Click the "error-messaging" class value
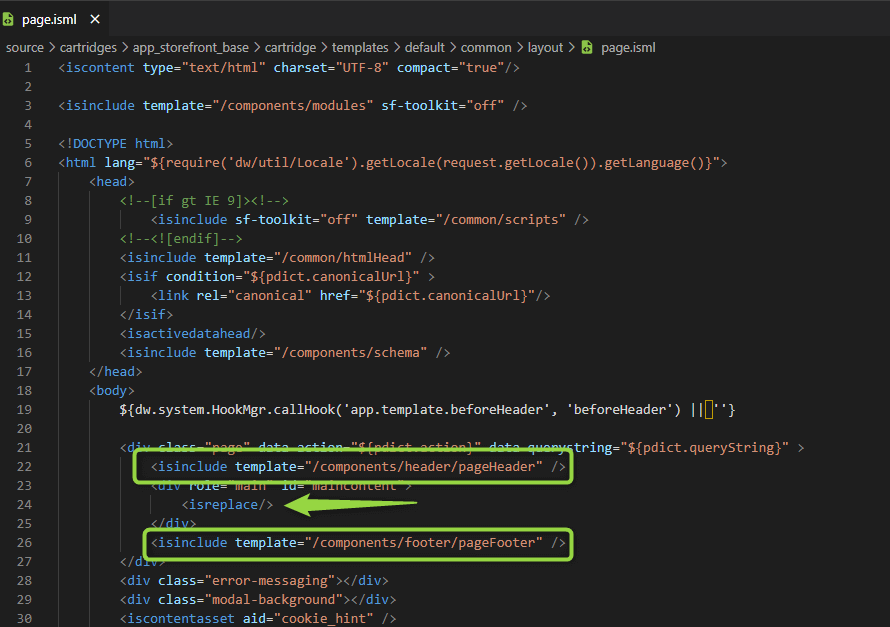This screenshot has width=890, height=627. point(270,581)
